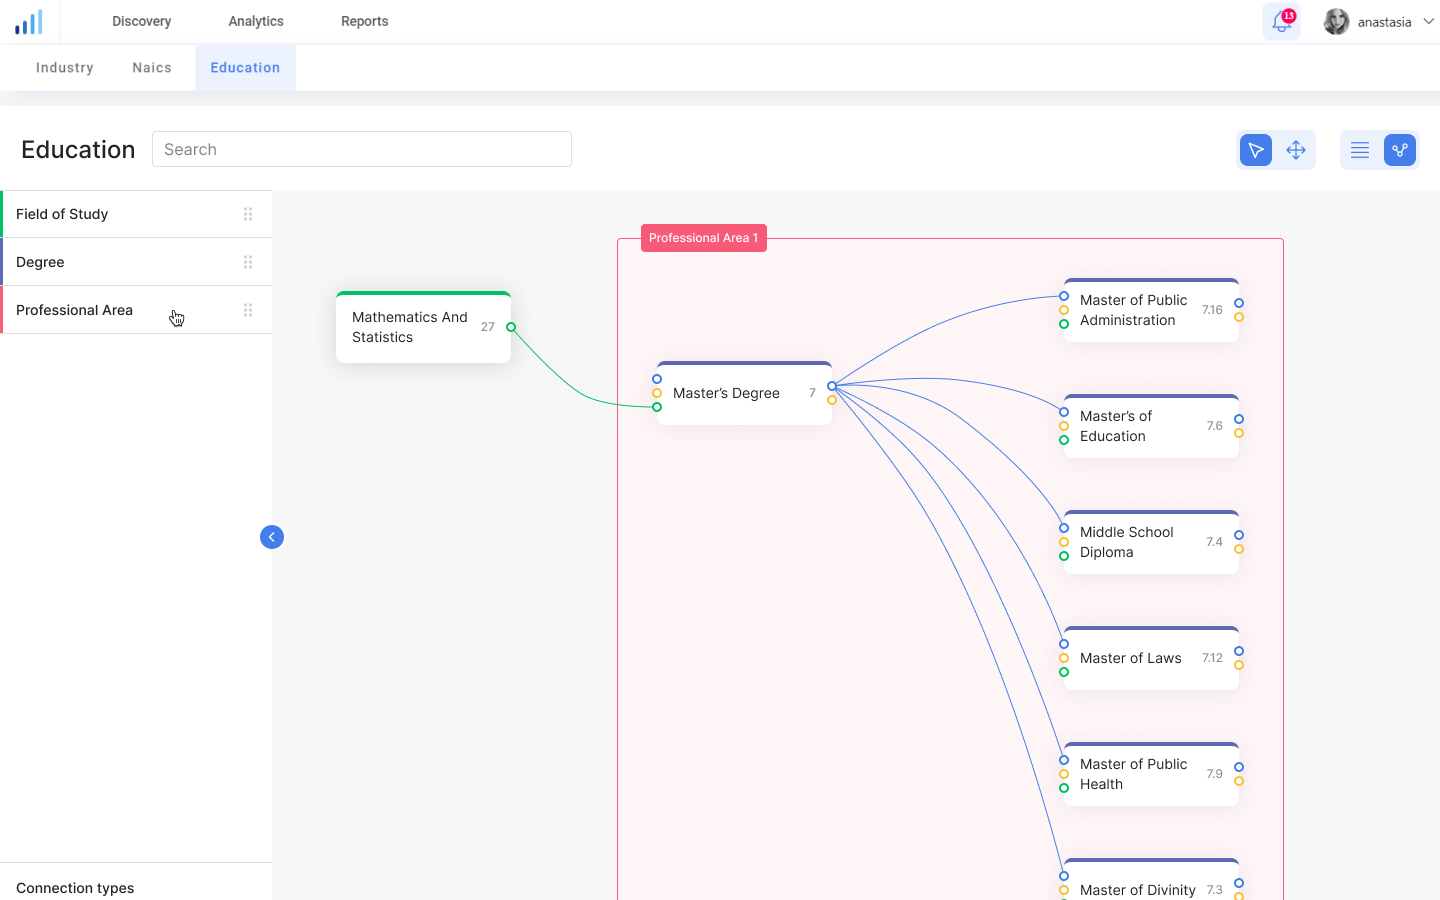This screenshot has width=1440, height=900.
Task: Click blue output port on Master of Public Administration
Action: pos(1239,303)
